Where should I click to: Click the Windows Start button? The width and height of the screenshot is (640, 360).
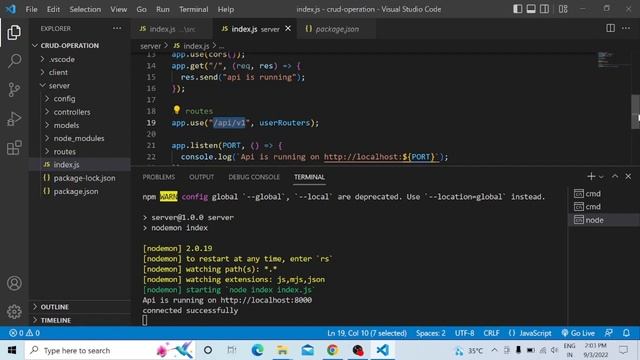point(12,350)
